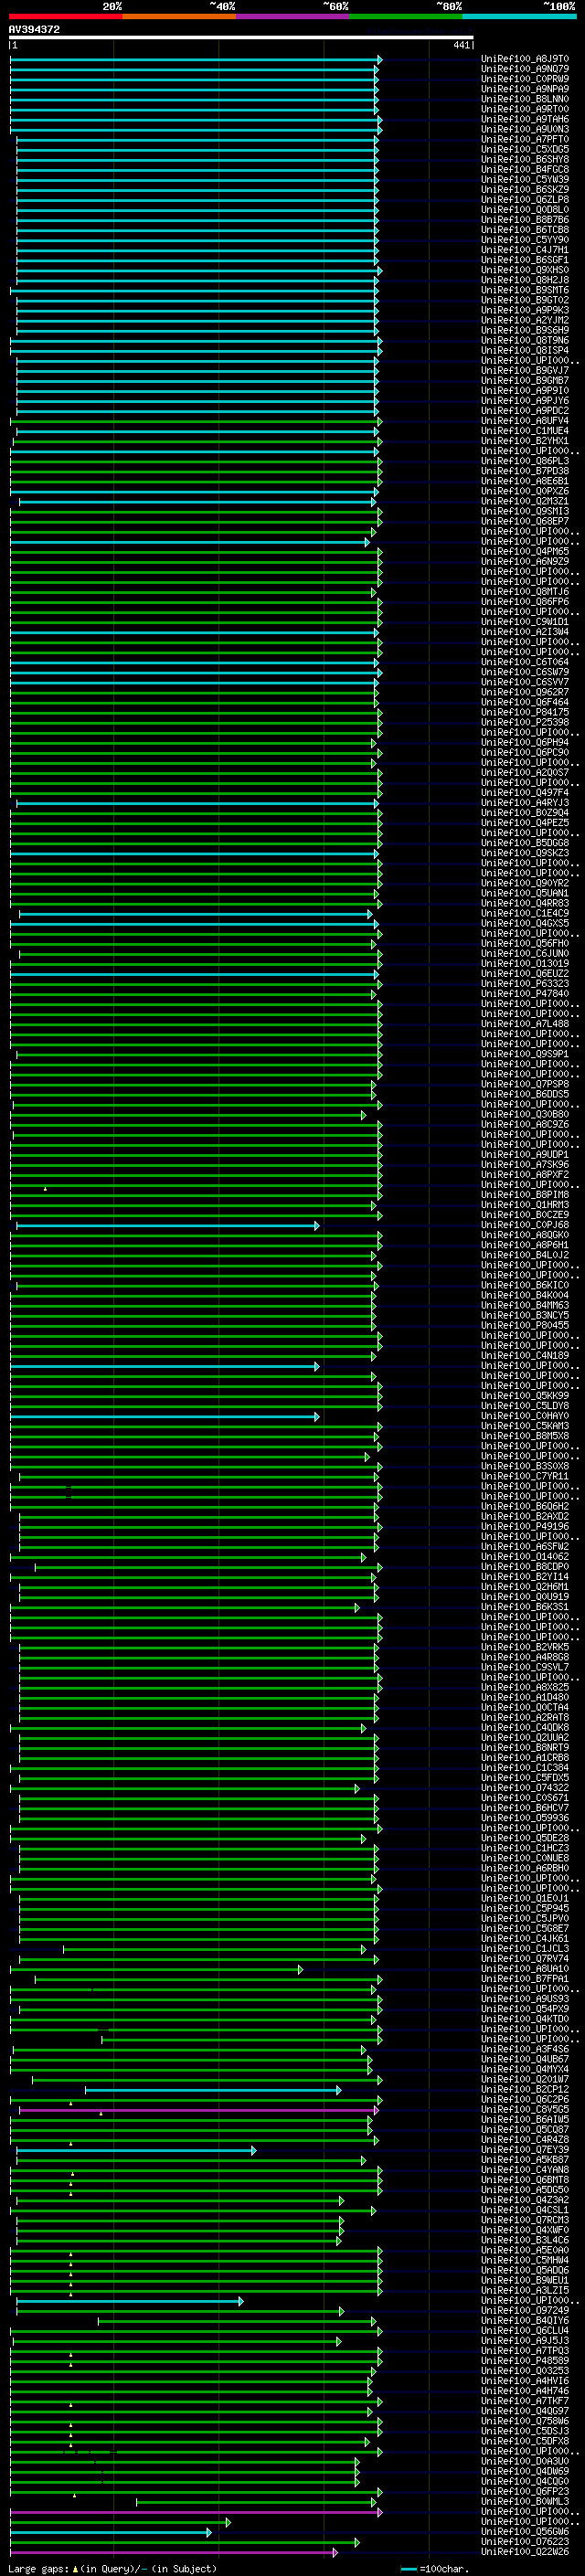Open hit UniRef100_O97249
Viewport: 585px width, 2576px height.
[525, 2310]
